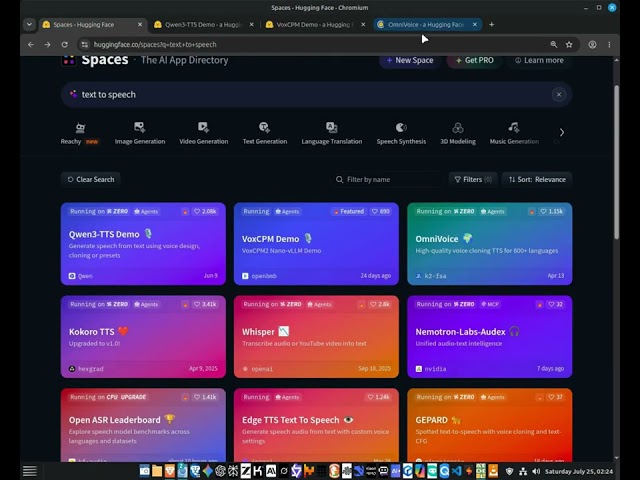Open the Chromium three-dot menu

tap(609, 44)
